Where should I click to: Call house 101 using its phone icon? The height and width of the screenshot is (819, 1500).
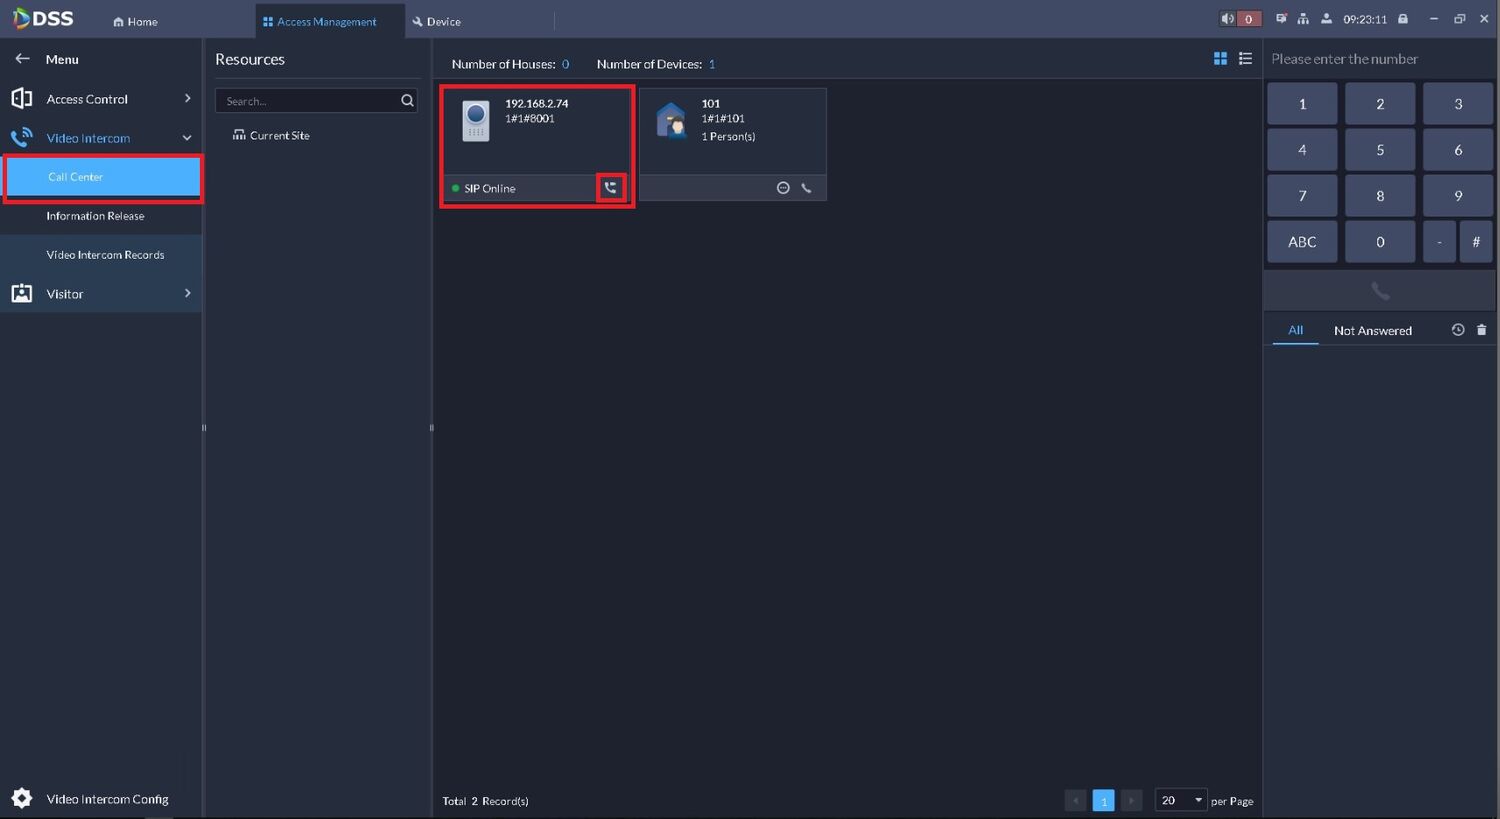click(x=806, y=188)
